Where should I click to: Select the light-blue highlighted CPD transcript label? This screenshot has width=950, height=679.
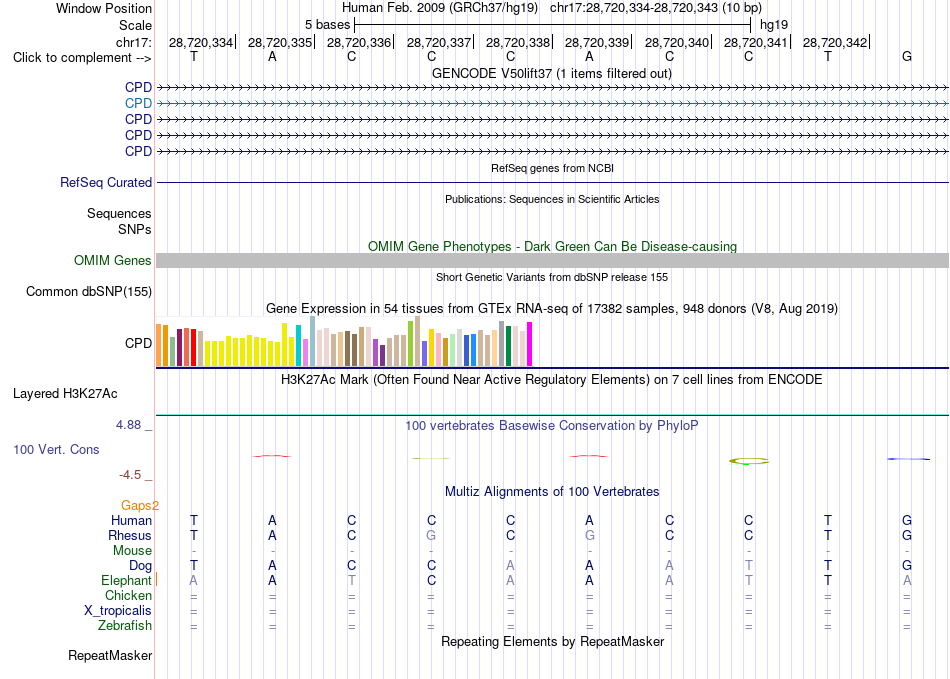click(x=138, y=104)
